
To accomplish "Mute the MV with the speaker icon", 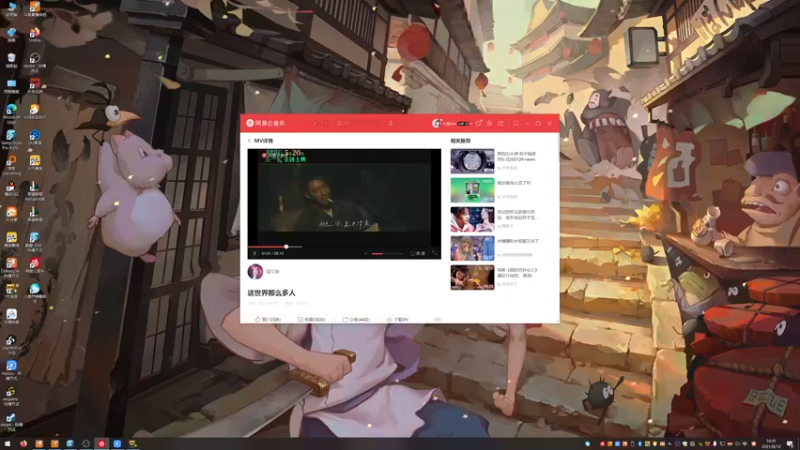I will pos(366,254).
